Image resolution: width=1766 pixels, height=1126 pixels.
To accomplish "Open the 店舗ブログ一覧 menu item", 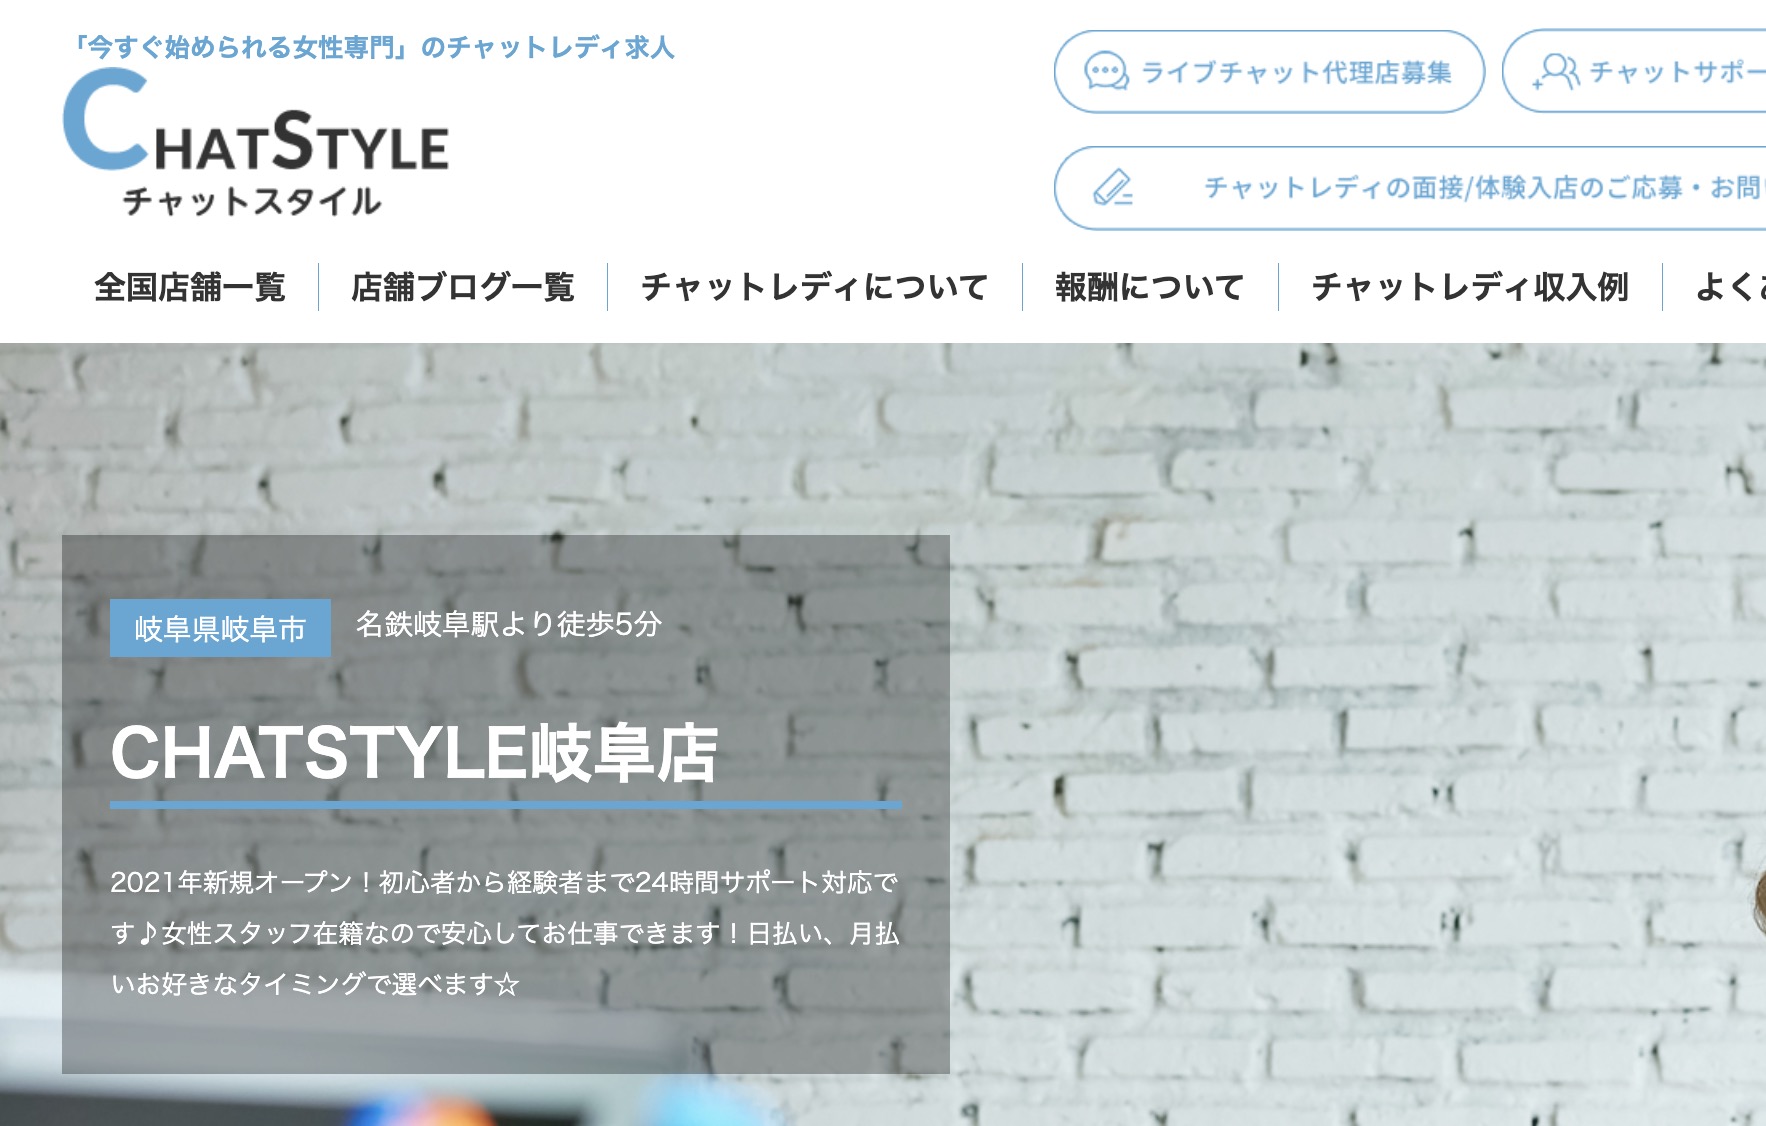I will pyautogui.click(x=463, y=287).
